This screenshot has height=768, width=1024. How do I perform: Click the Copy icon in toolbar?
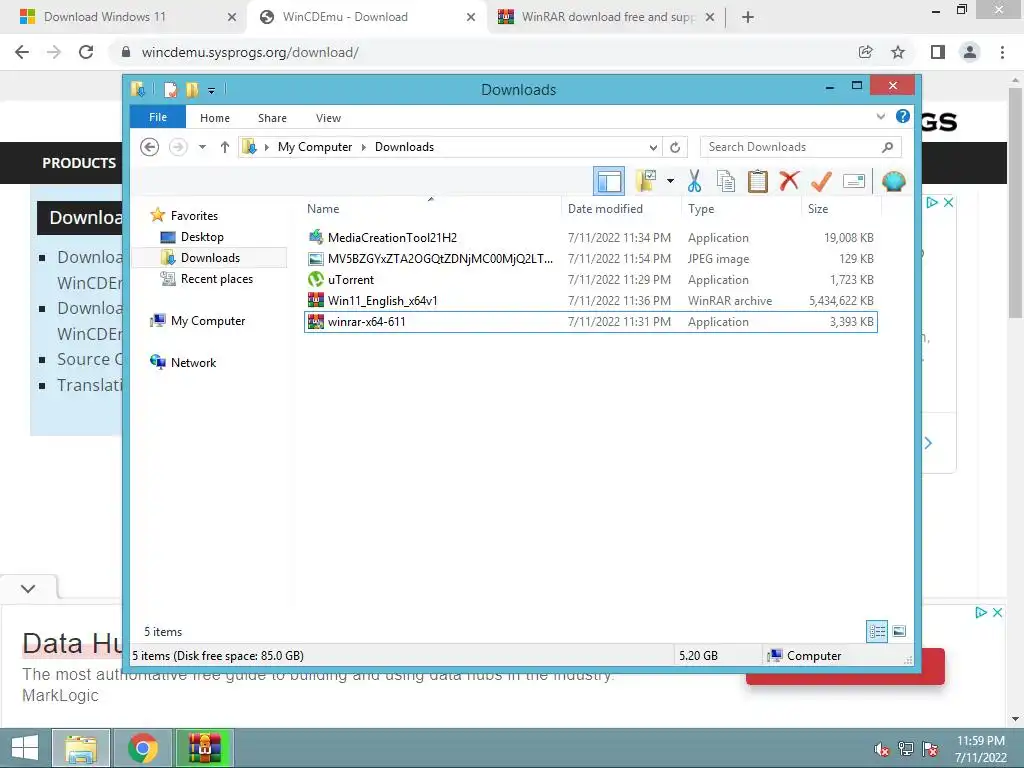coord(726,181)
